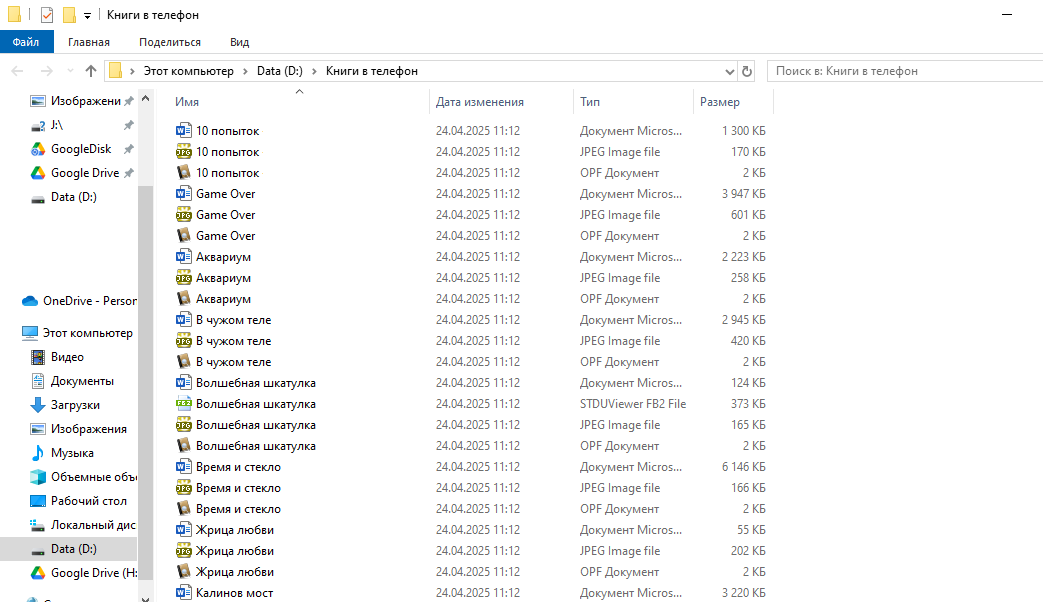Select JPEG icon of Волшебная шкатулка

(x=184, y=424)
